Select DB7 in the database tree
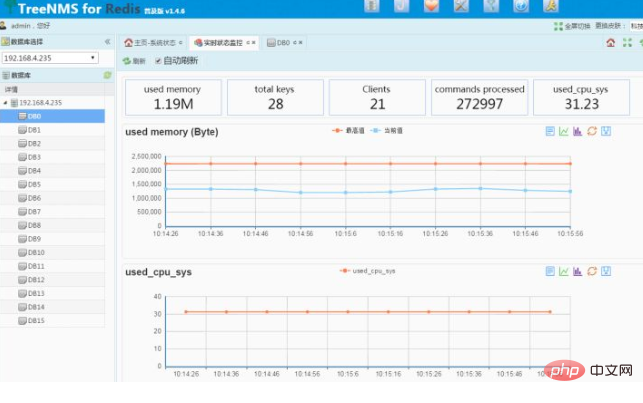The height and width of the screenshot is (403, 643). tap(52, 212)
